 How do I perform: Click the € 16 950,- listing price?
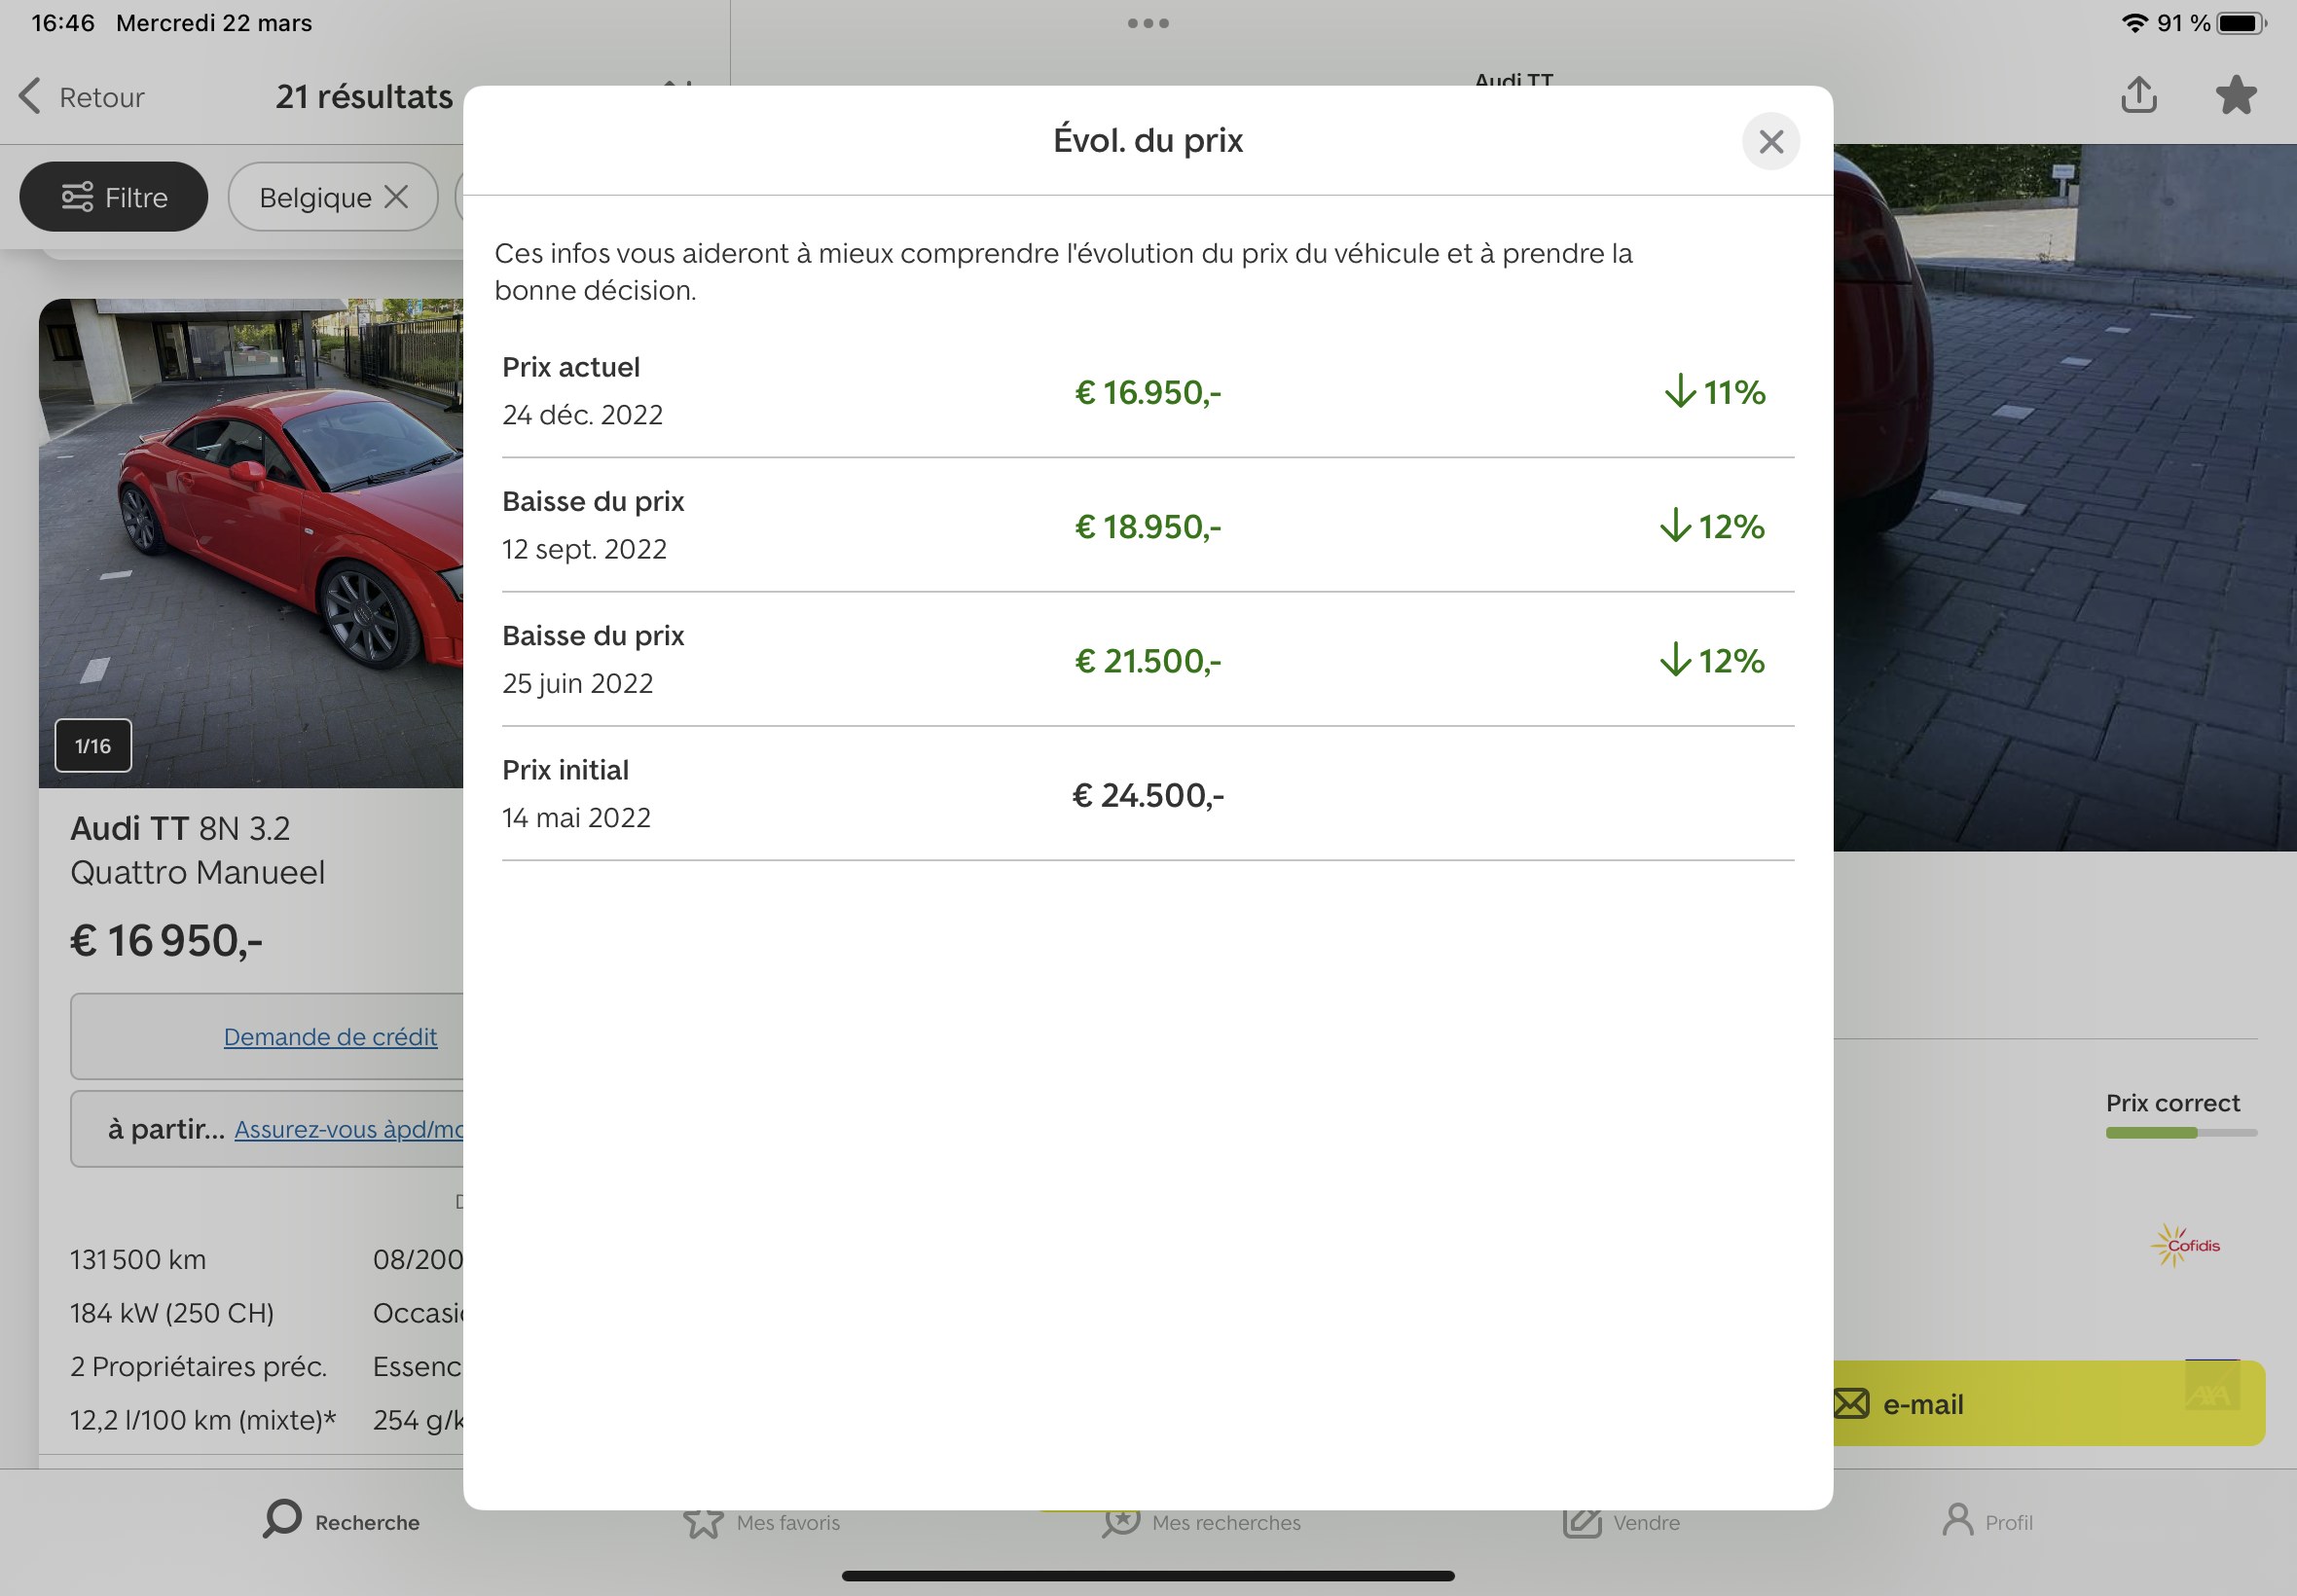coord(167,940)
